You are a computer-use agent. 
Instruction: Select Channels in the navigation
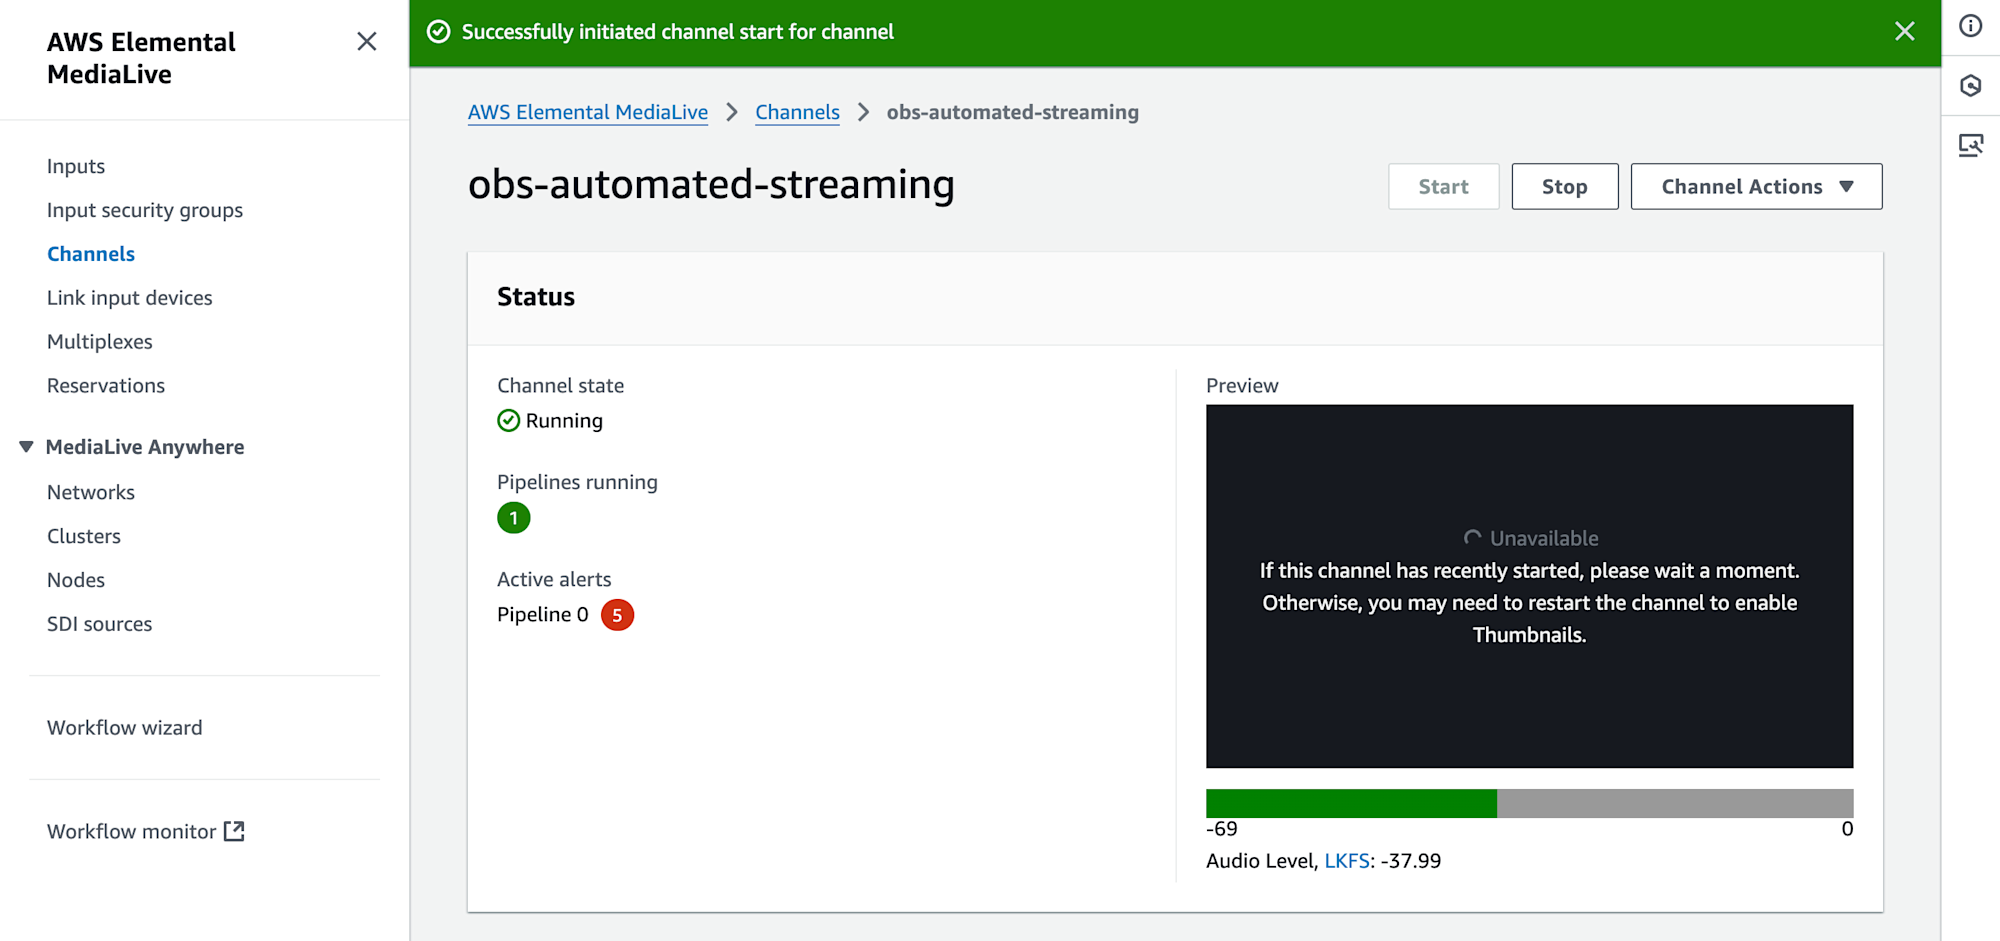point(91,254)
